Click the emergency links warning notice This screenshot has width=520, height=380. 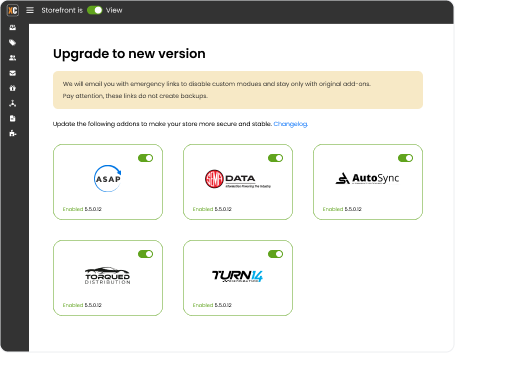click(x=238, y=90)
